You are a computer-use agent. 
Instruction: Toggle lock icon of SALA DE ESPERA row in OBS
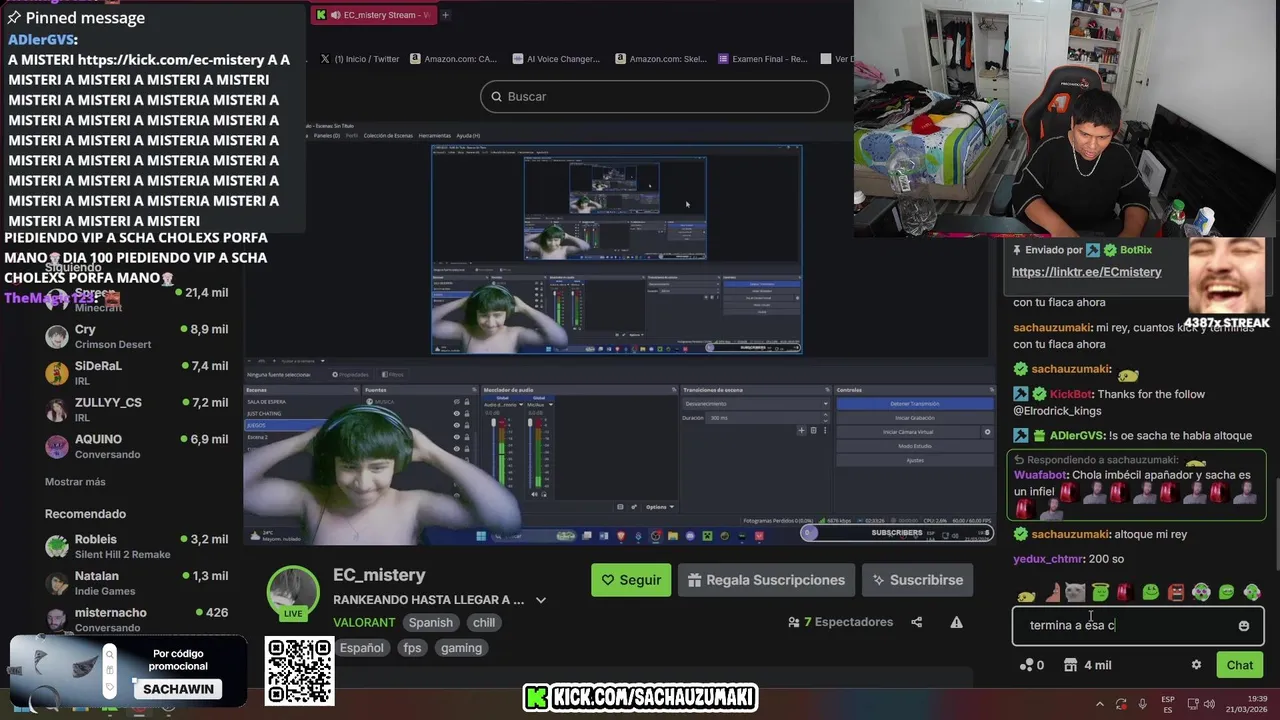pyautogui.click(x=467, y=402)
